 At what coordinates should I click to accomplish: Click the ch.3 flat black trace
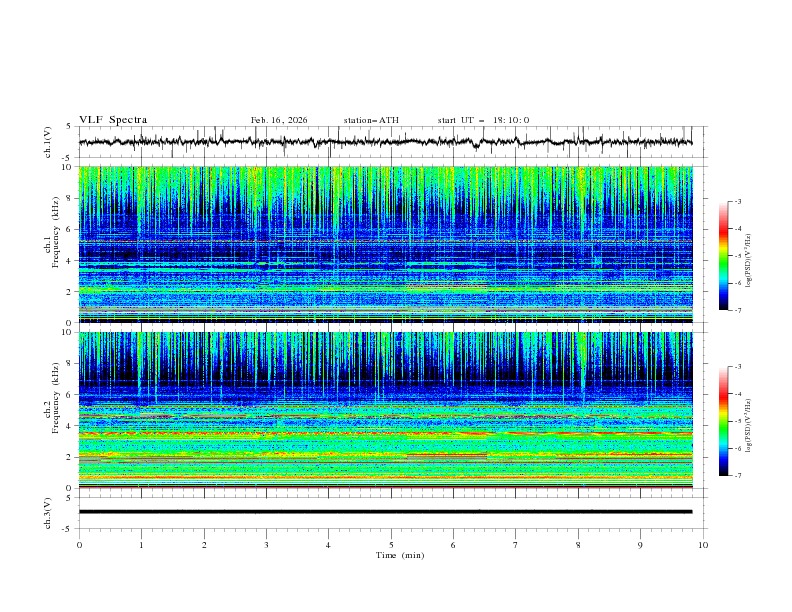point(385,512)
